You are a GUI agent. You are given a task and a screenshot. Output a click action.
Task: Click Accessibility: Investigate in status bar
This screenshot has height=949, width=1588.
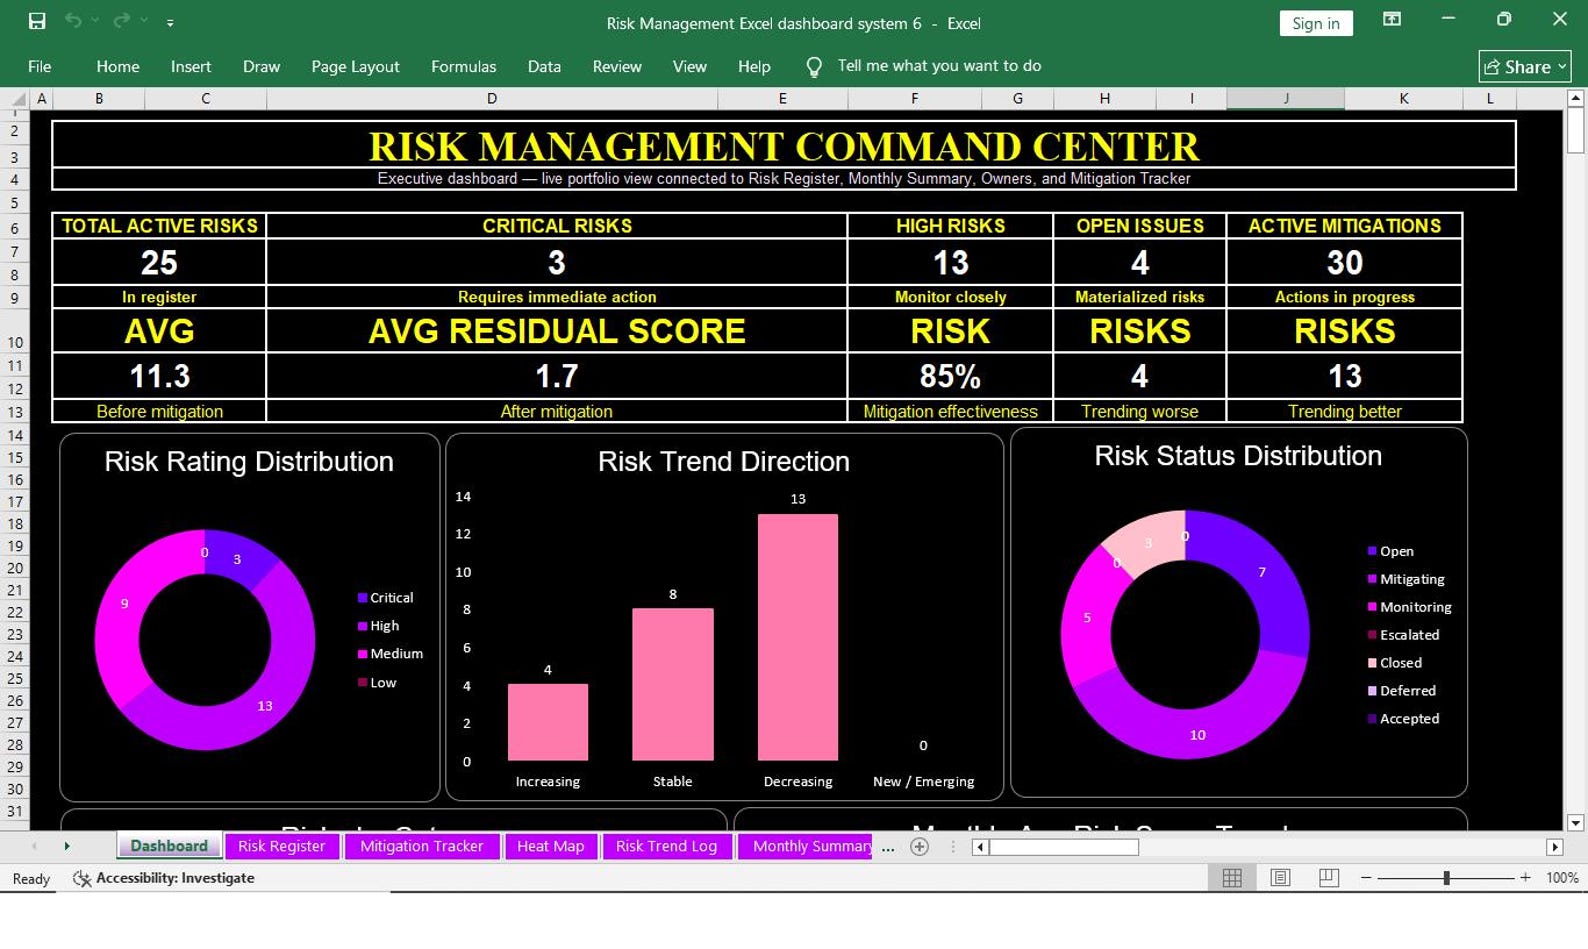click(175, 878)
